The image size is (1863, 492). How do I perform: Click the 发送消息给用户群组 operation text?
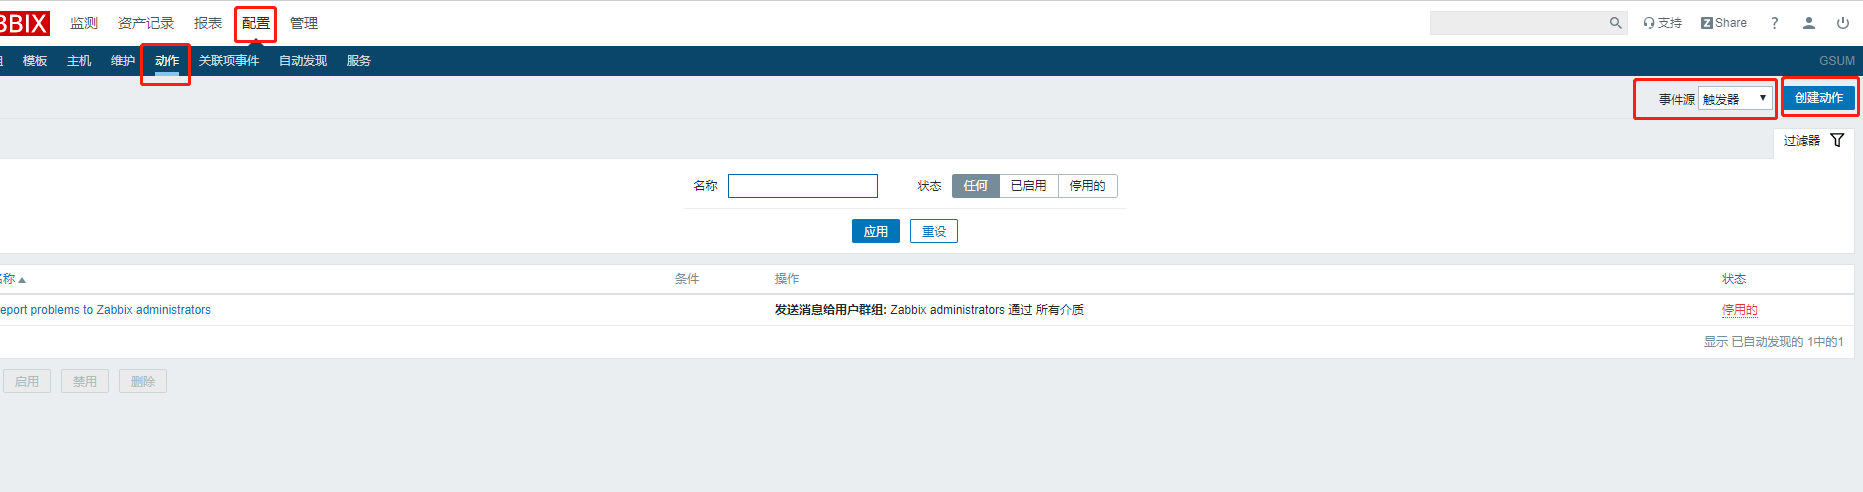point(830,310)
